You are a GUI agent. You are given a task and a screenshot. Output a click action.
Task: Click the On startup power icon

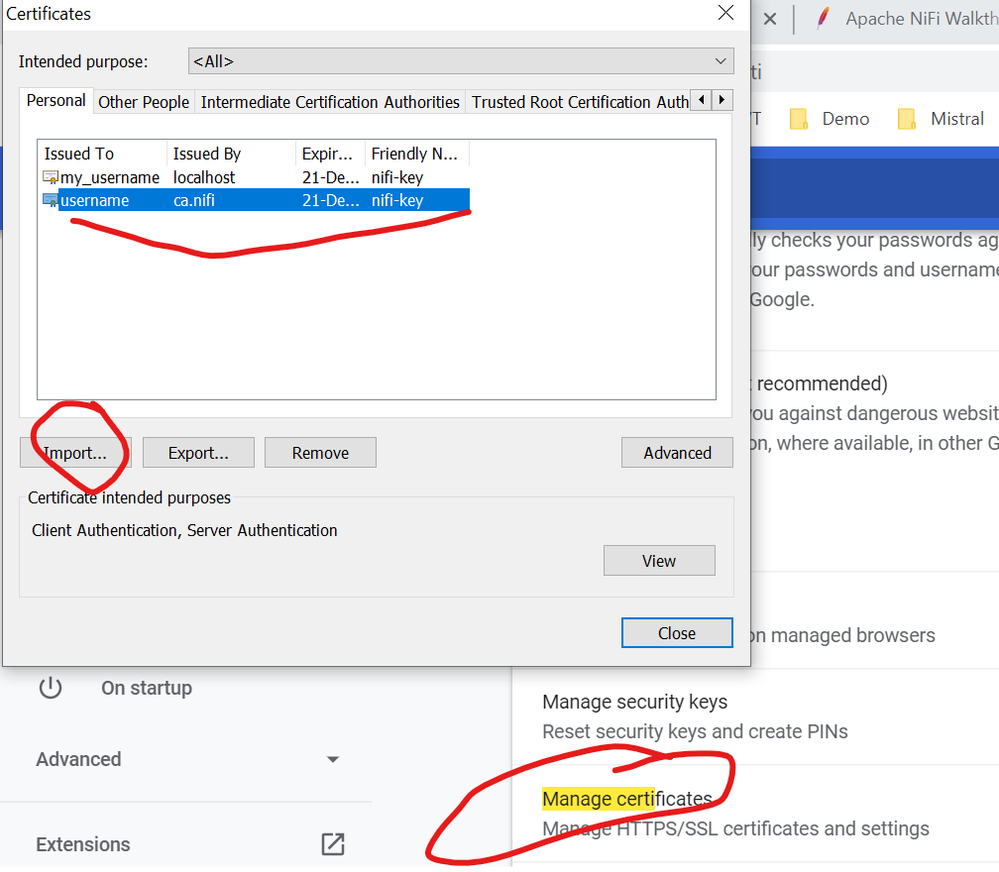[x=50, y=688]
